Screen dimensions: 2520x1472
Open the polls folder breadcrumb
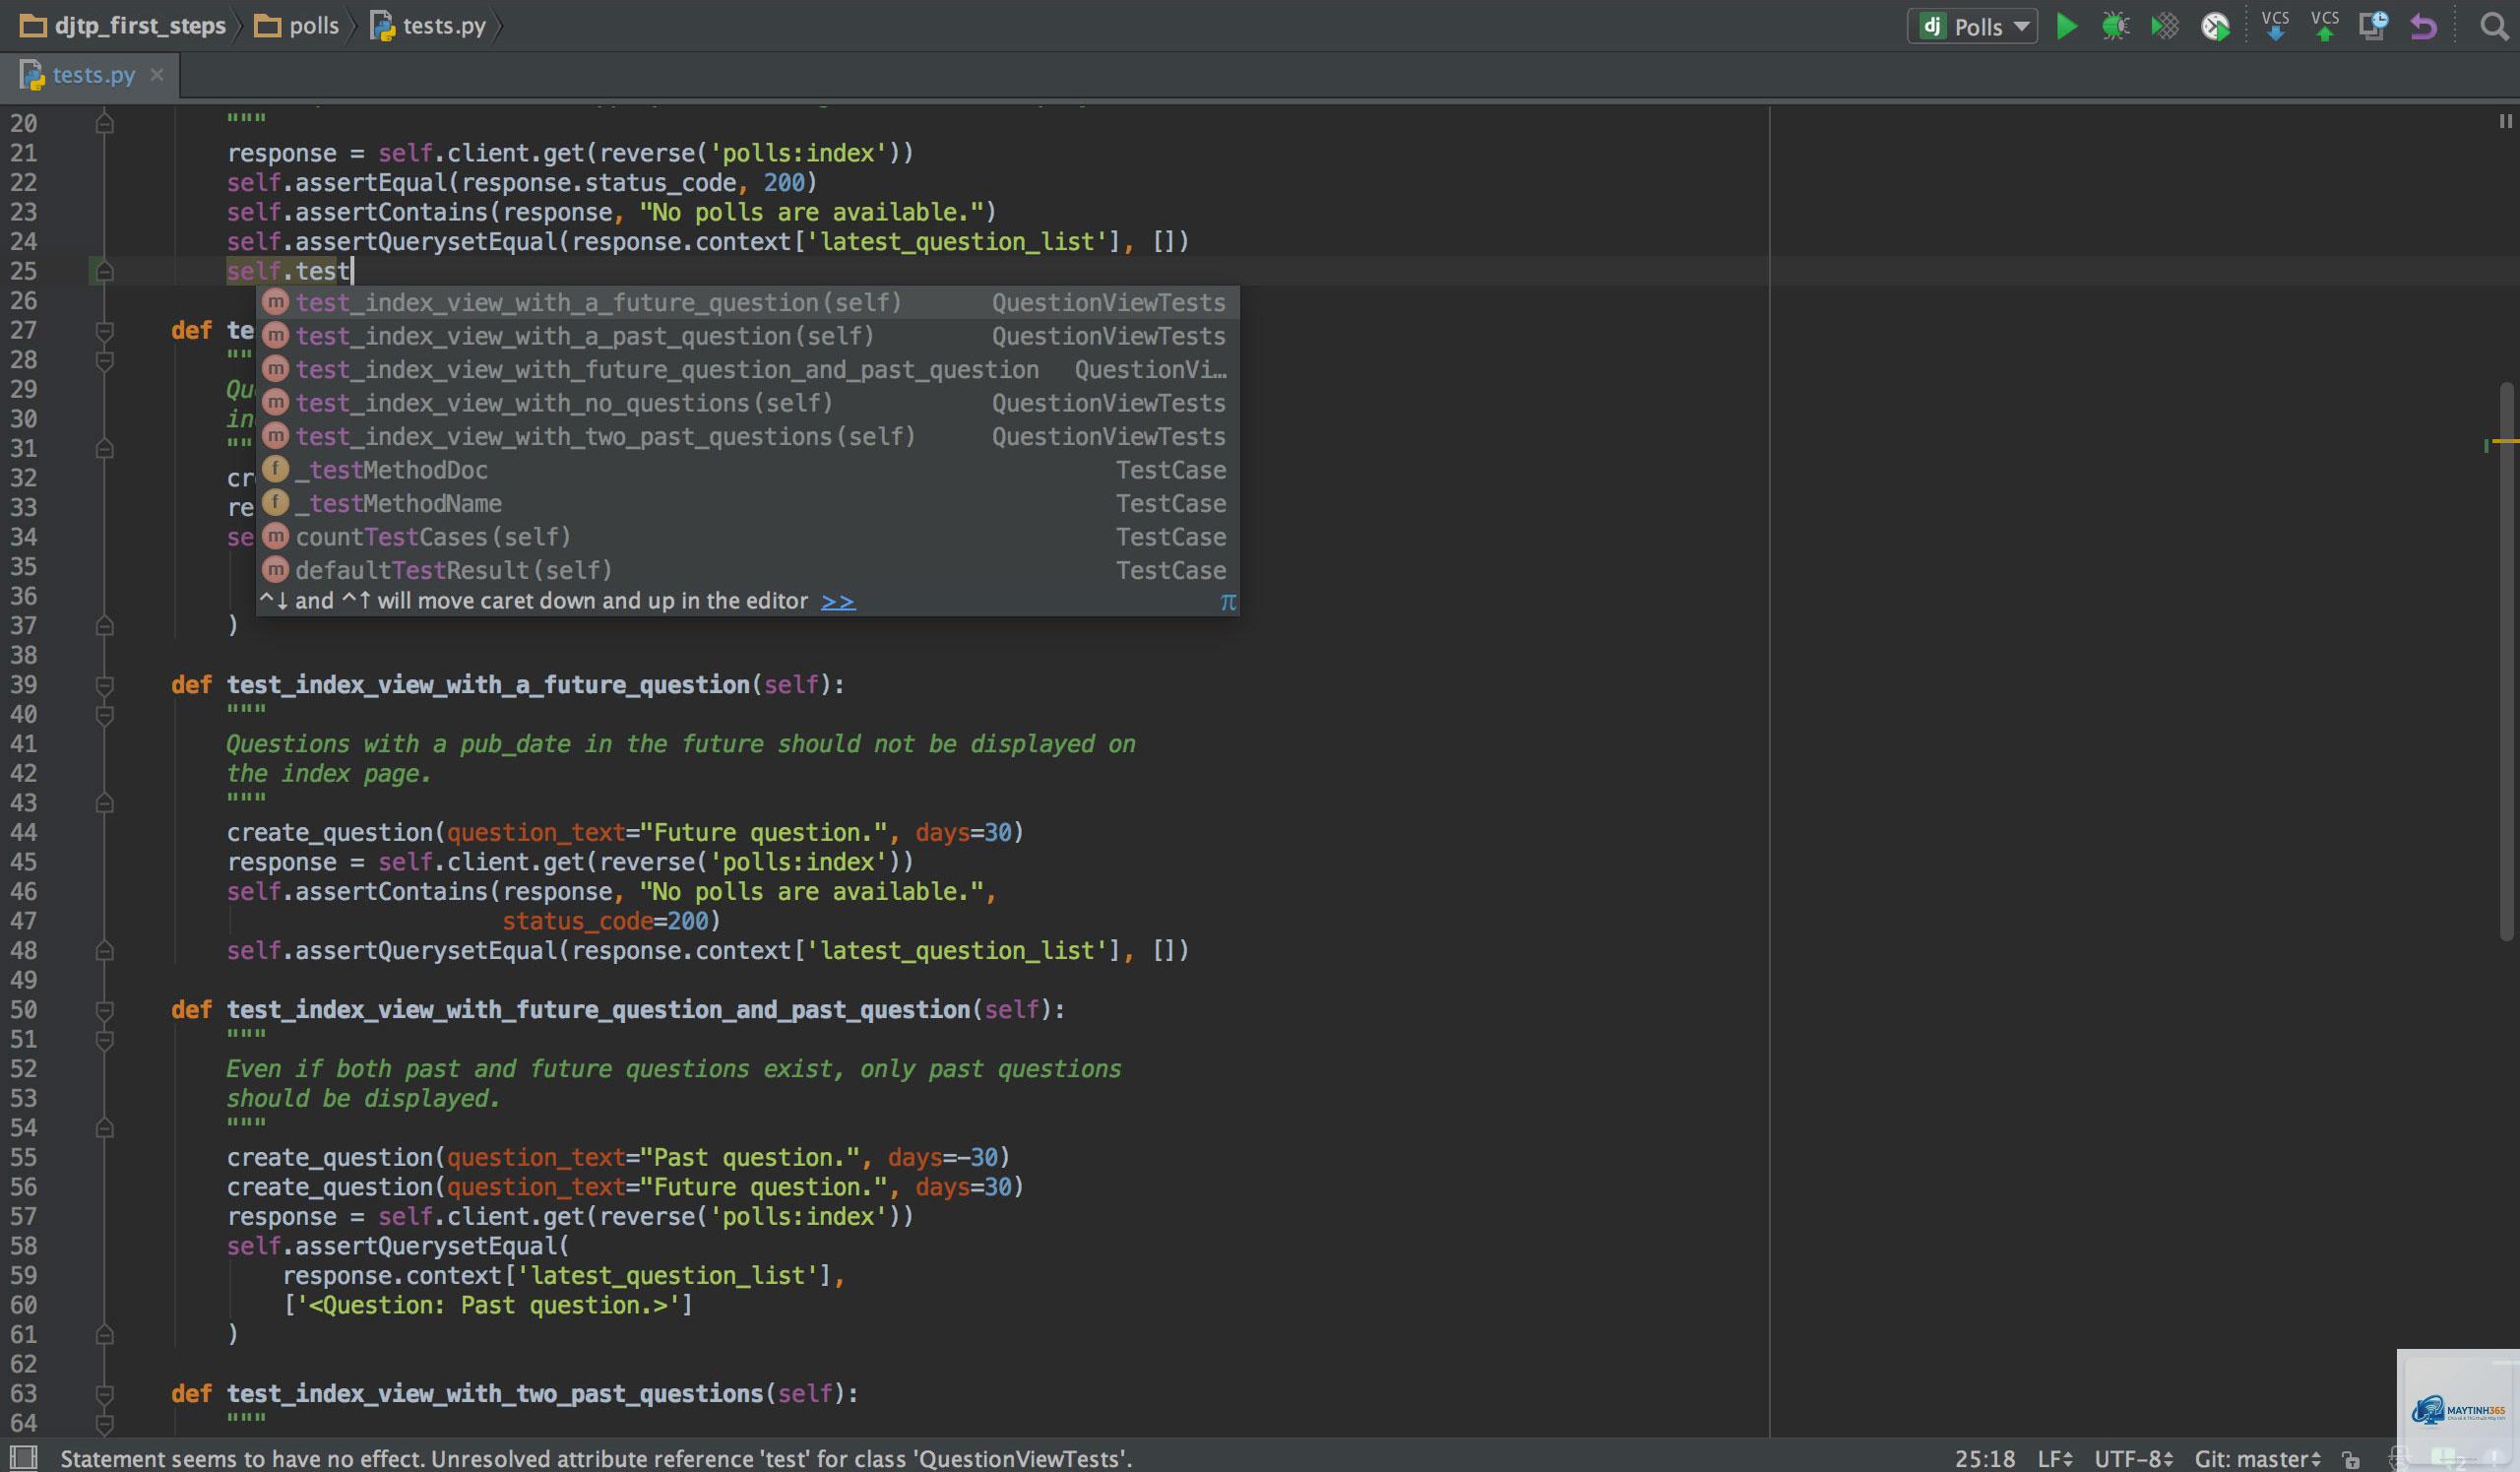296,26
